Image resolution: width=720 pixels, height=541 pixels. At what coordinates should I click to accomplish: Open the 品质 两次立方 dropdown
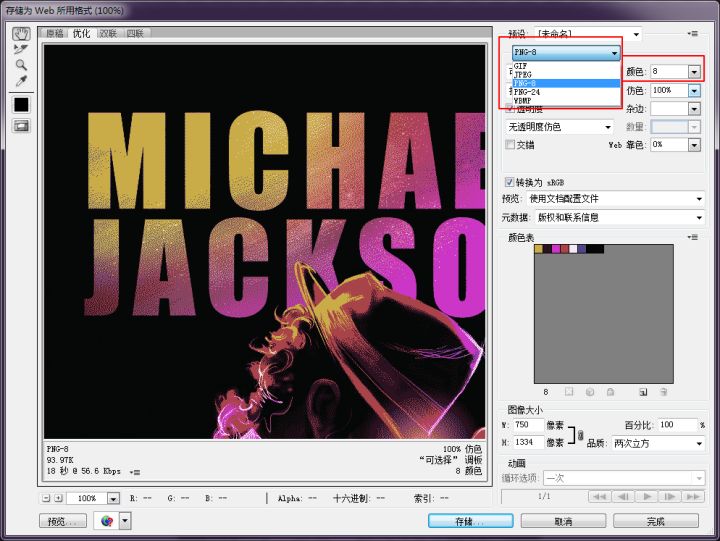(658, 443)
